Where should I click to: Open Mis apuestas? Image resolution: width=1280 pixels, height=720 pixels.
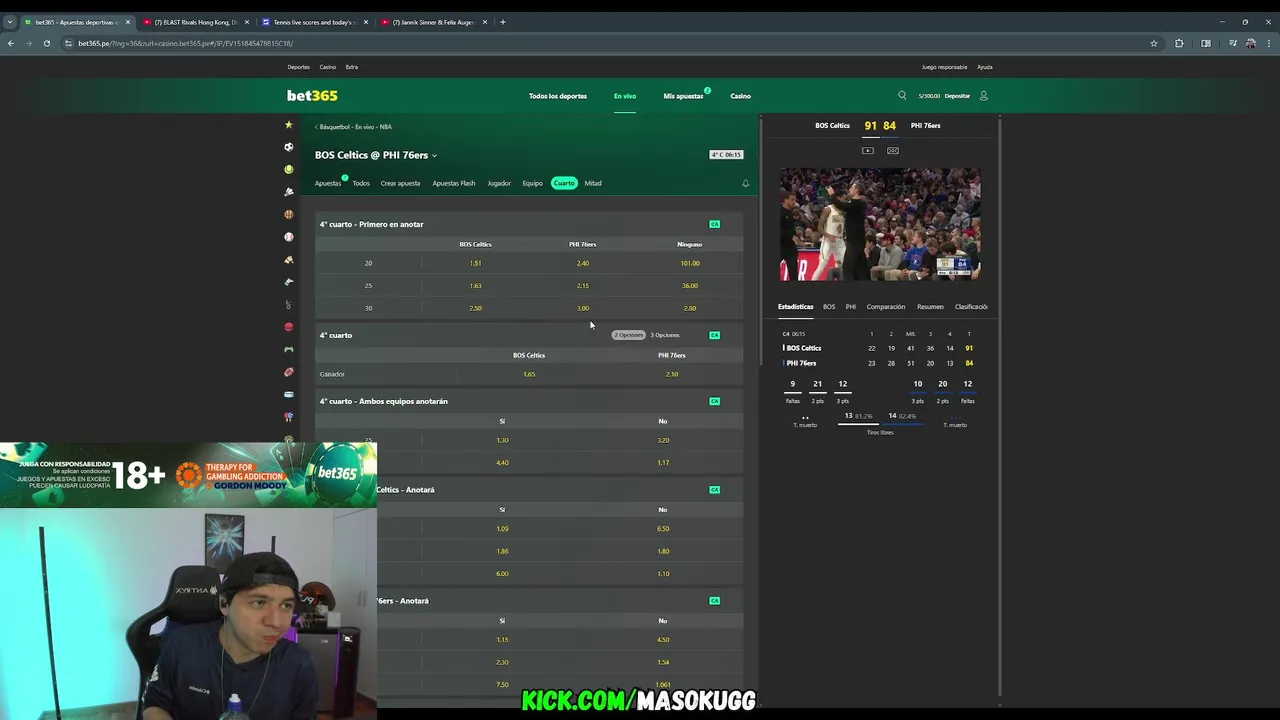683,96
